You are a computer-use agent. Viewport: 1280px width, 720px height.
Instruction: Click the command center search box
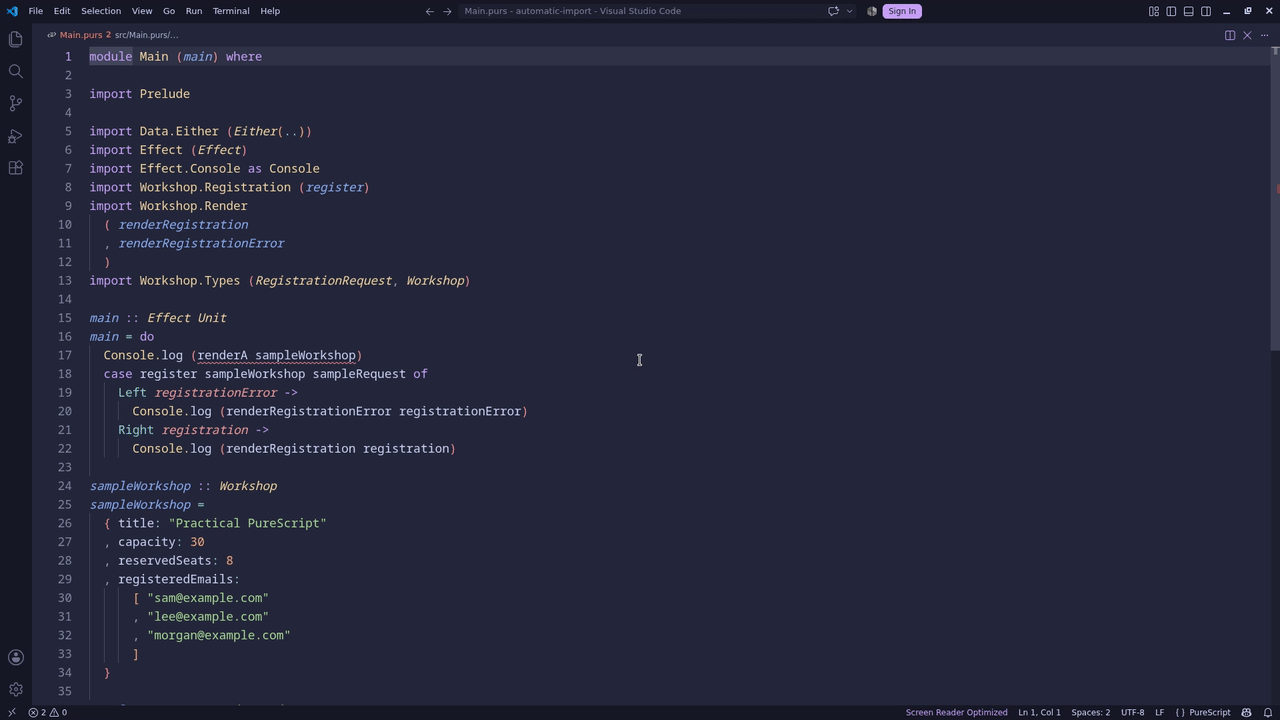pyautogui.click(x=640, y=11)
